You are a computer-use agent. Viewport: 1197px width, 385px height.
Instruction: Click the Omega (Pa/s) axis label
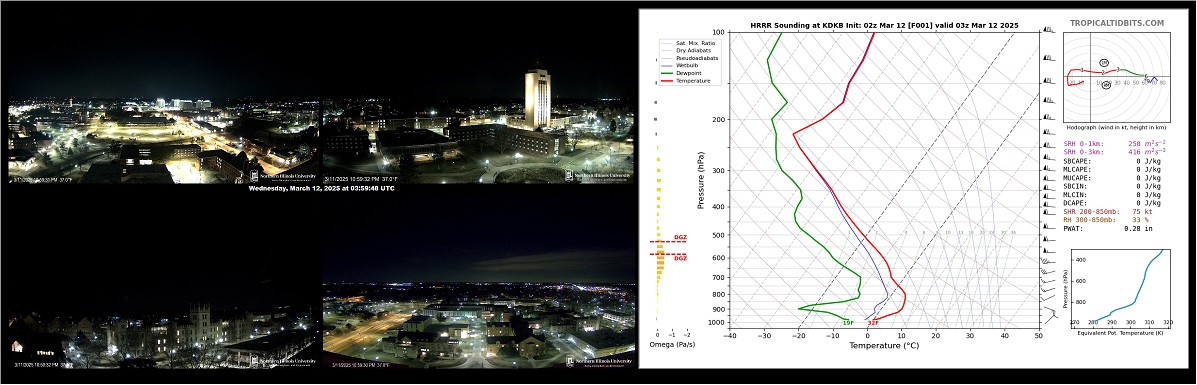coord(673,345)
